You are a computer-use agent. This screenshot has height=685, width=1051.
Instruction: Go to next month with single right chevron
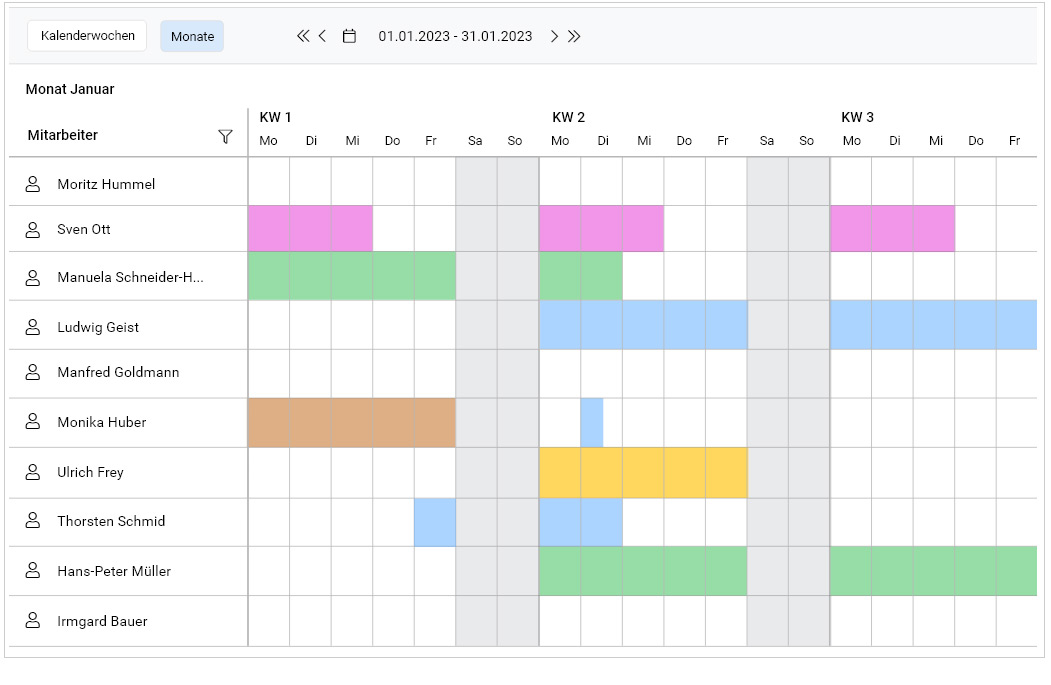(554, 36)
